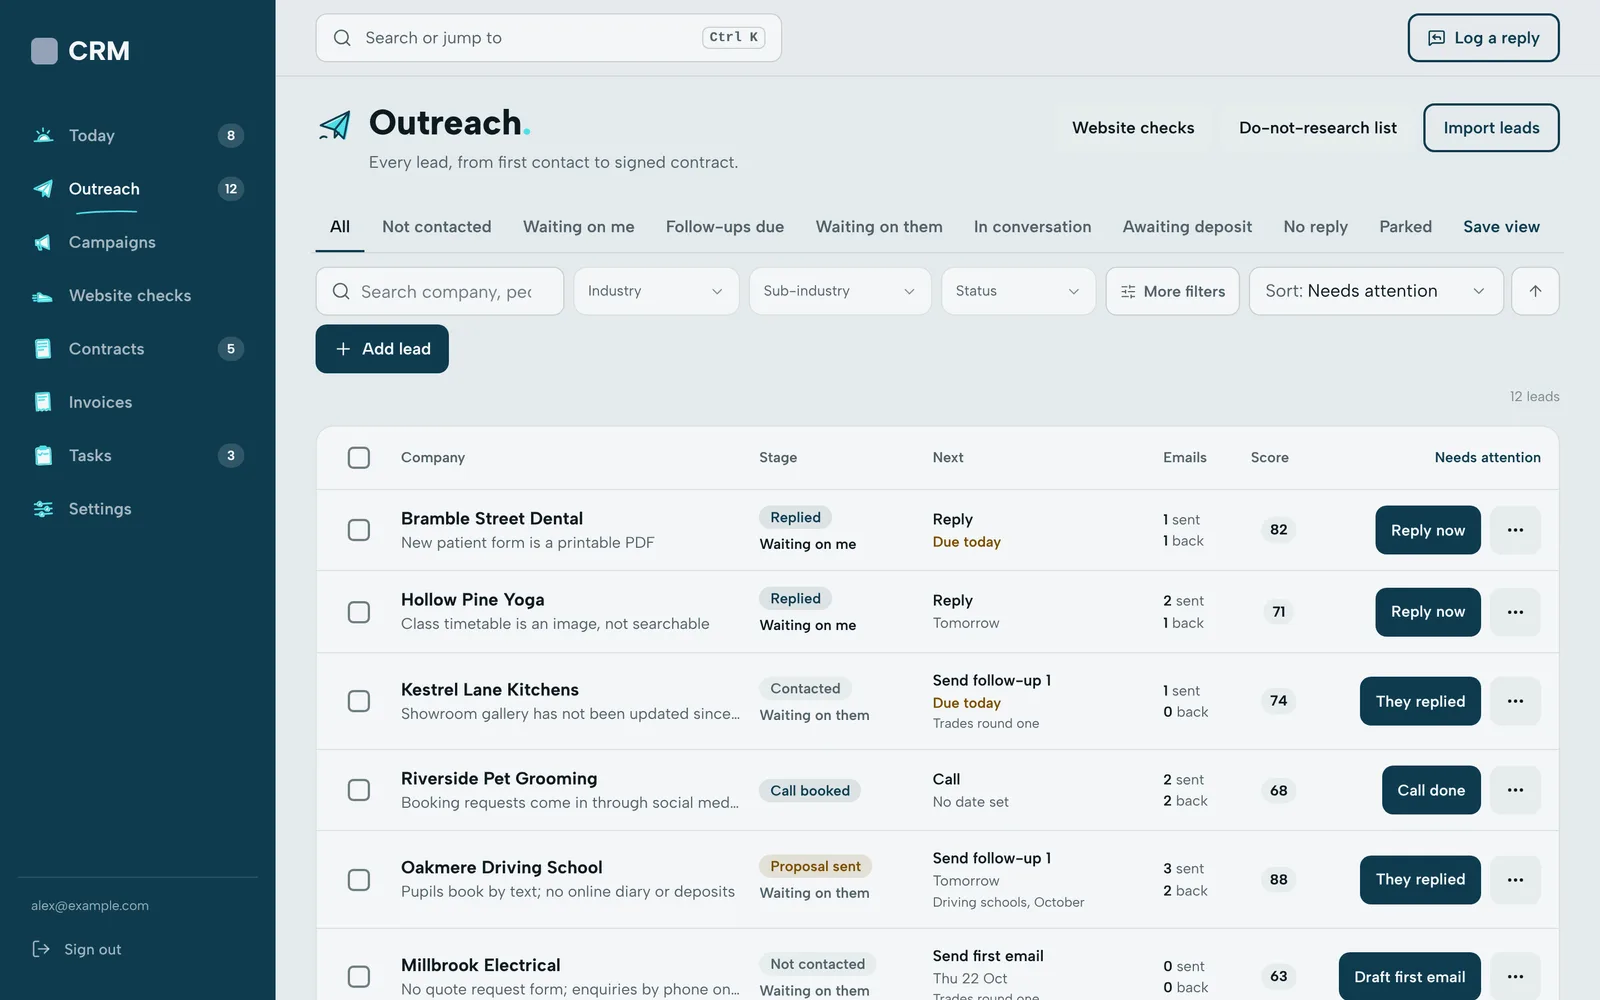Tick the select-all checkbox in table header
The width and height of the screenshot is (1600, 1000).
pos(359,458)
